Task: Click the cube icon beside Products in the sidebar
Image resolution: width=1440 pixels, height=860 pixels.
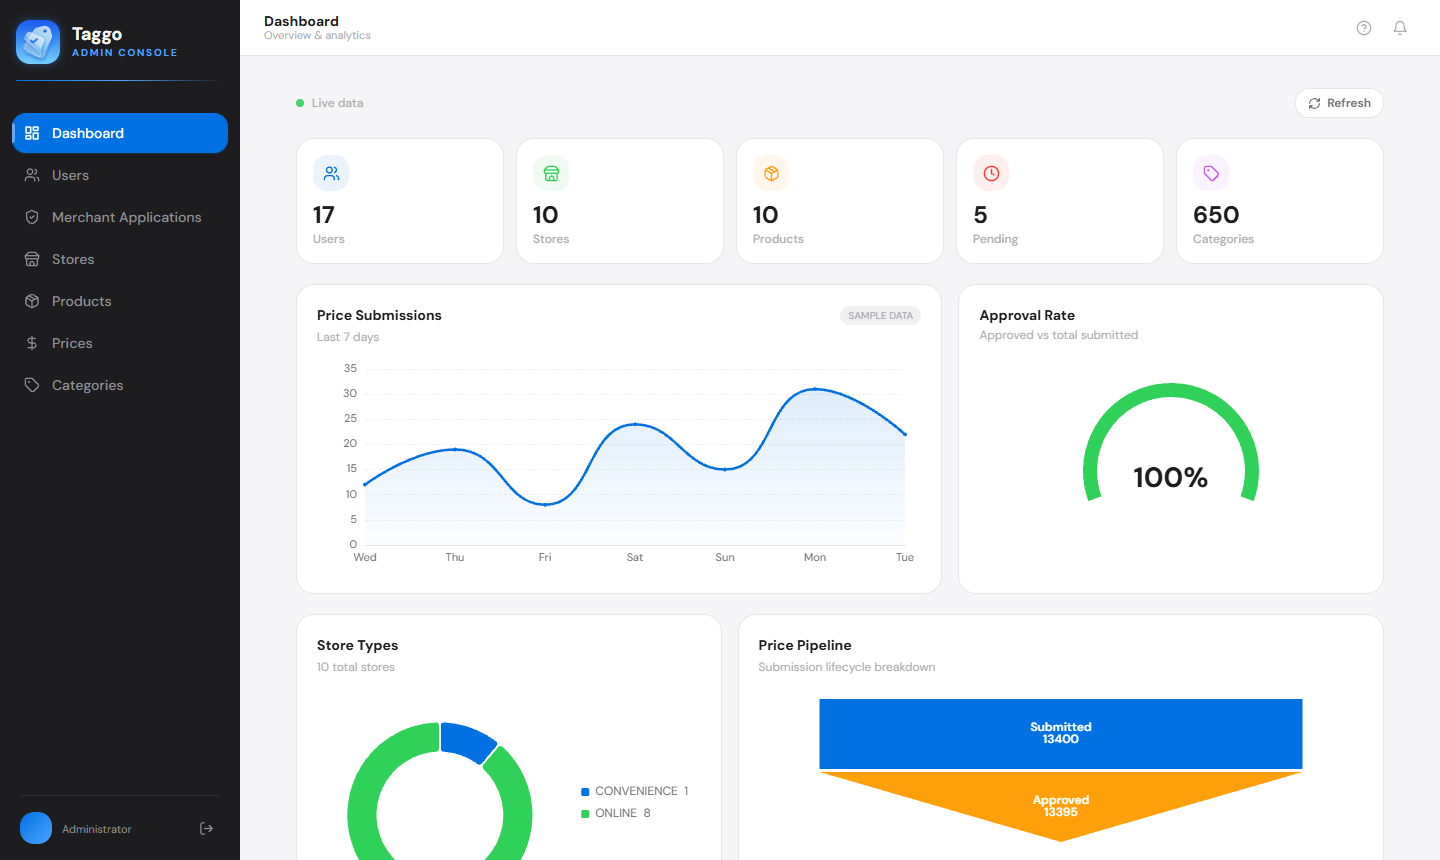Action: pos(32,301)
